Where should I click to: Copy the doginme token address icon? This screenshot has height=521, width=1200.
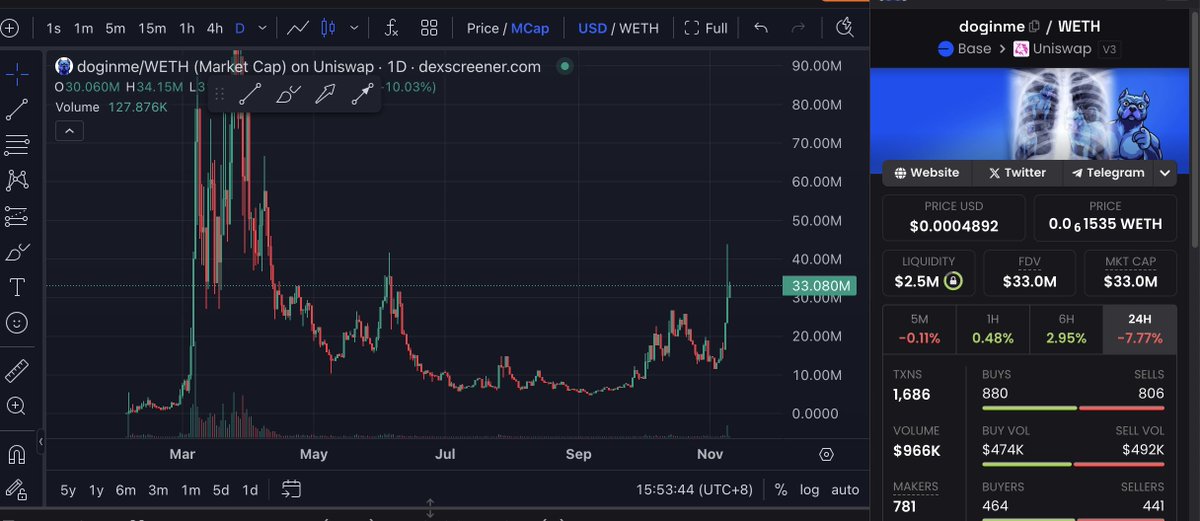pos(1034,26)
